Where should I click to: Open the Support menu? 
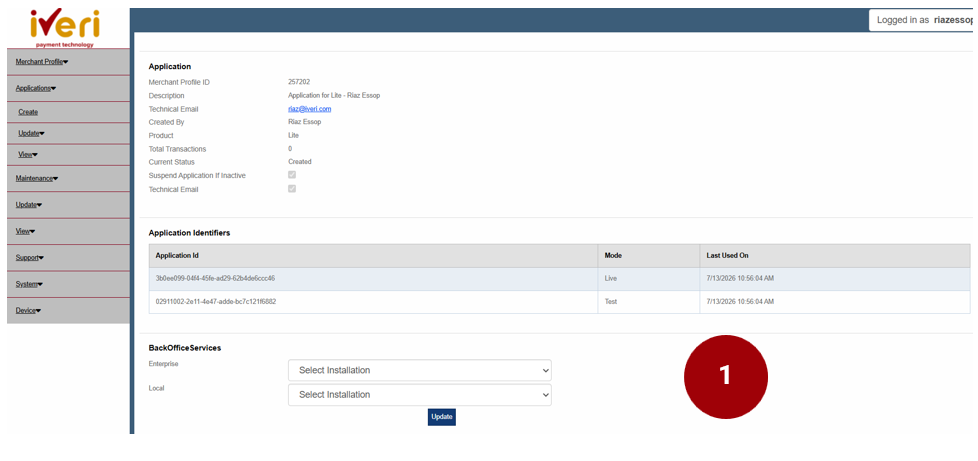(30, 258)
